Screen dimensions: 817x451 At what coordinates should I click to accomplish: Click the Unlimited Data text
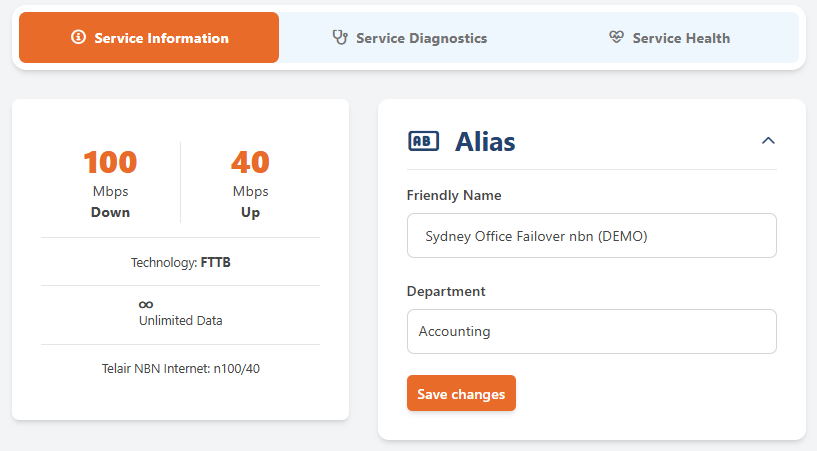[x=180, y=320]
